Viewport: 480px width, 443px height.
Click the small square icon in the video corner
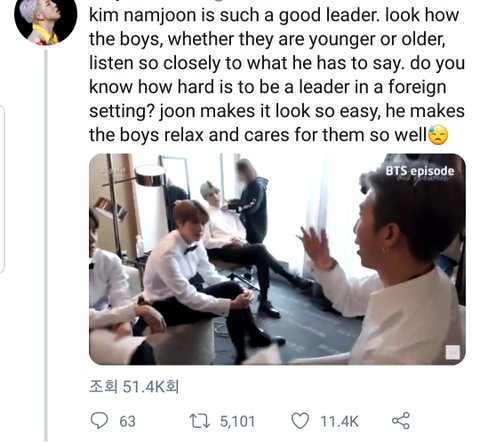tap(452, 352)
